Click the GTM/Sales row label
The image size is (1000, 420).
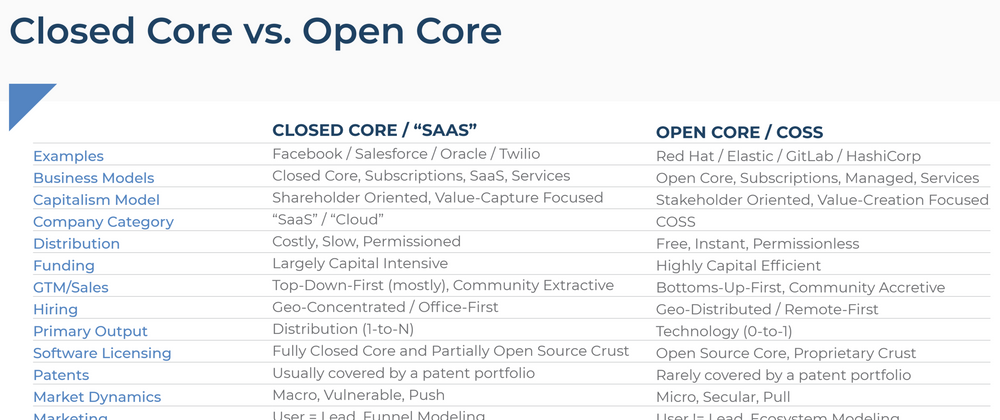[x=71, y=287]
